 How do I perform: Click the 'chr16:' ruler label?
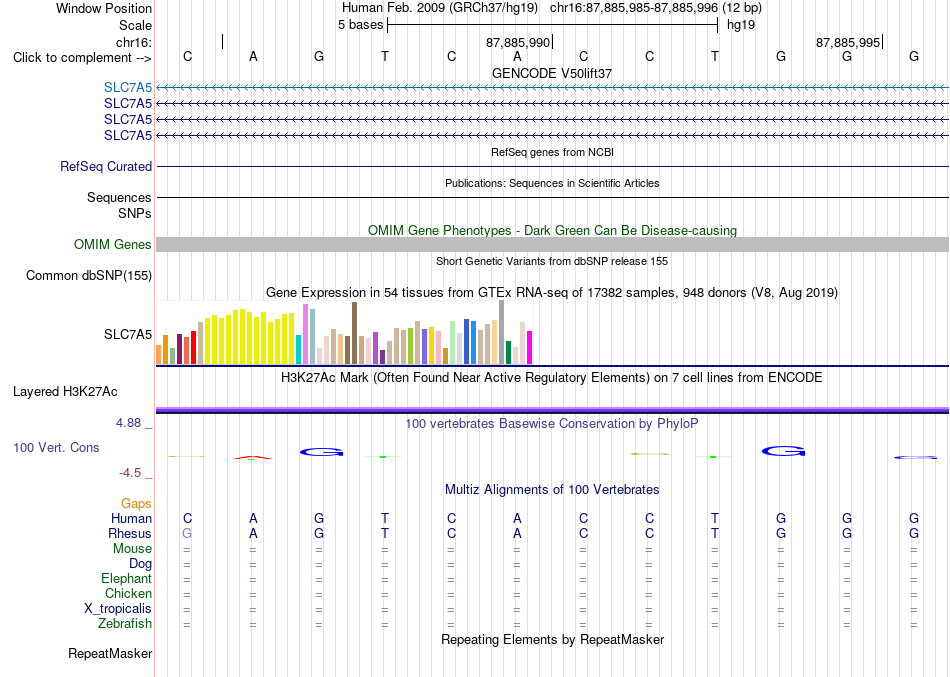click(134, 42)
